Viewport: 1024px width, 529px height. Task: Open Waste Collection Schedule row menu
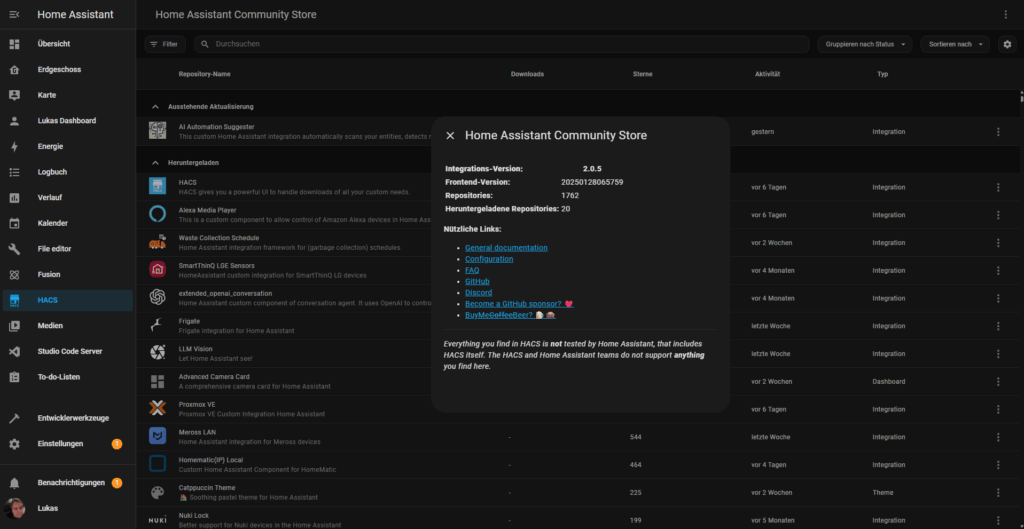[x=998, y=243]
